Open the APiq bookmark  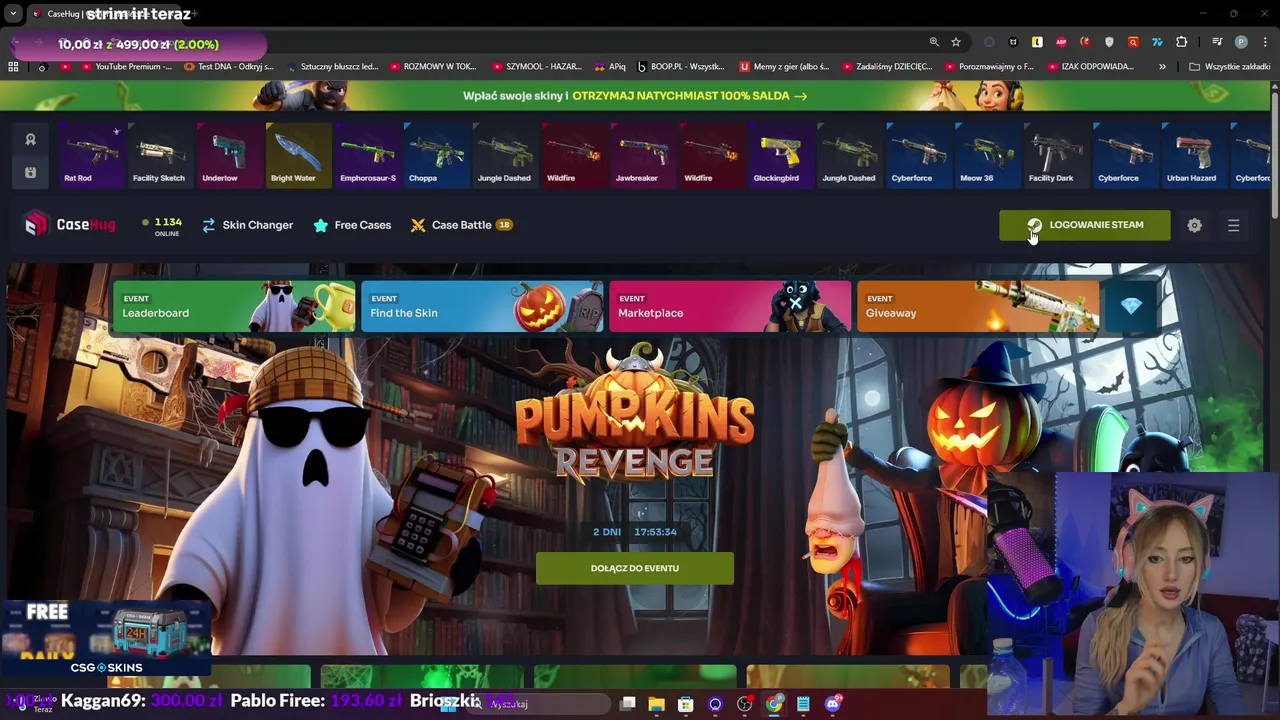609,66
